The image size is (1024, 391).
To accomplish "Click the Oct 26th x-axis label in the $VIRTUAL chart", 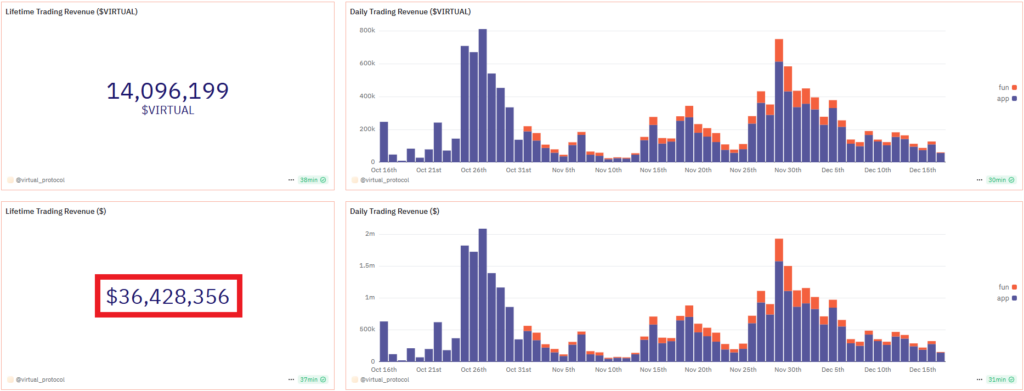I will 473,170.
